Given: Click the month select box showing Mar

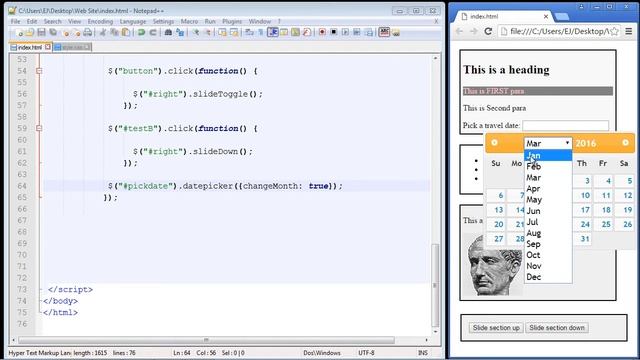Looking at the screenshot, I should click(x=548, y=143).
